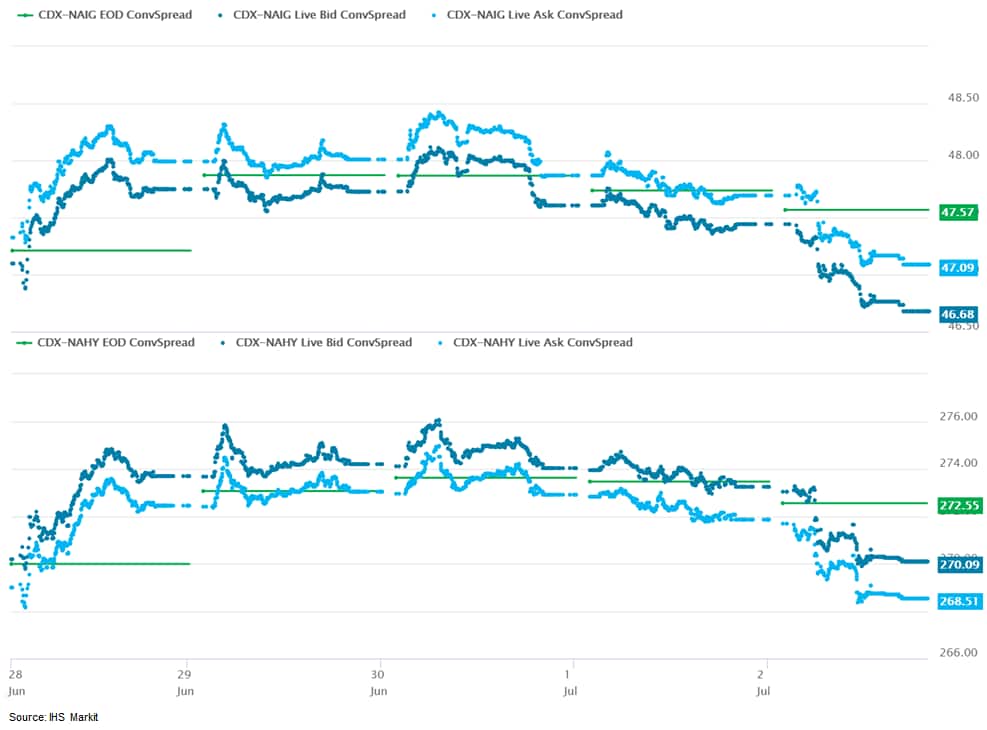Click the 48.50 axis tick label
The image size is (987, 730).
[x=963, y=98]
